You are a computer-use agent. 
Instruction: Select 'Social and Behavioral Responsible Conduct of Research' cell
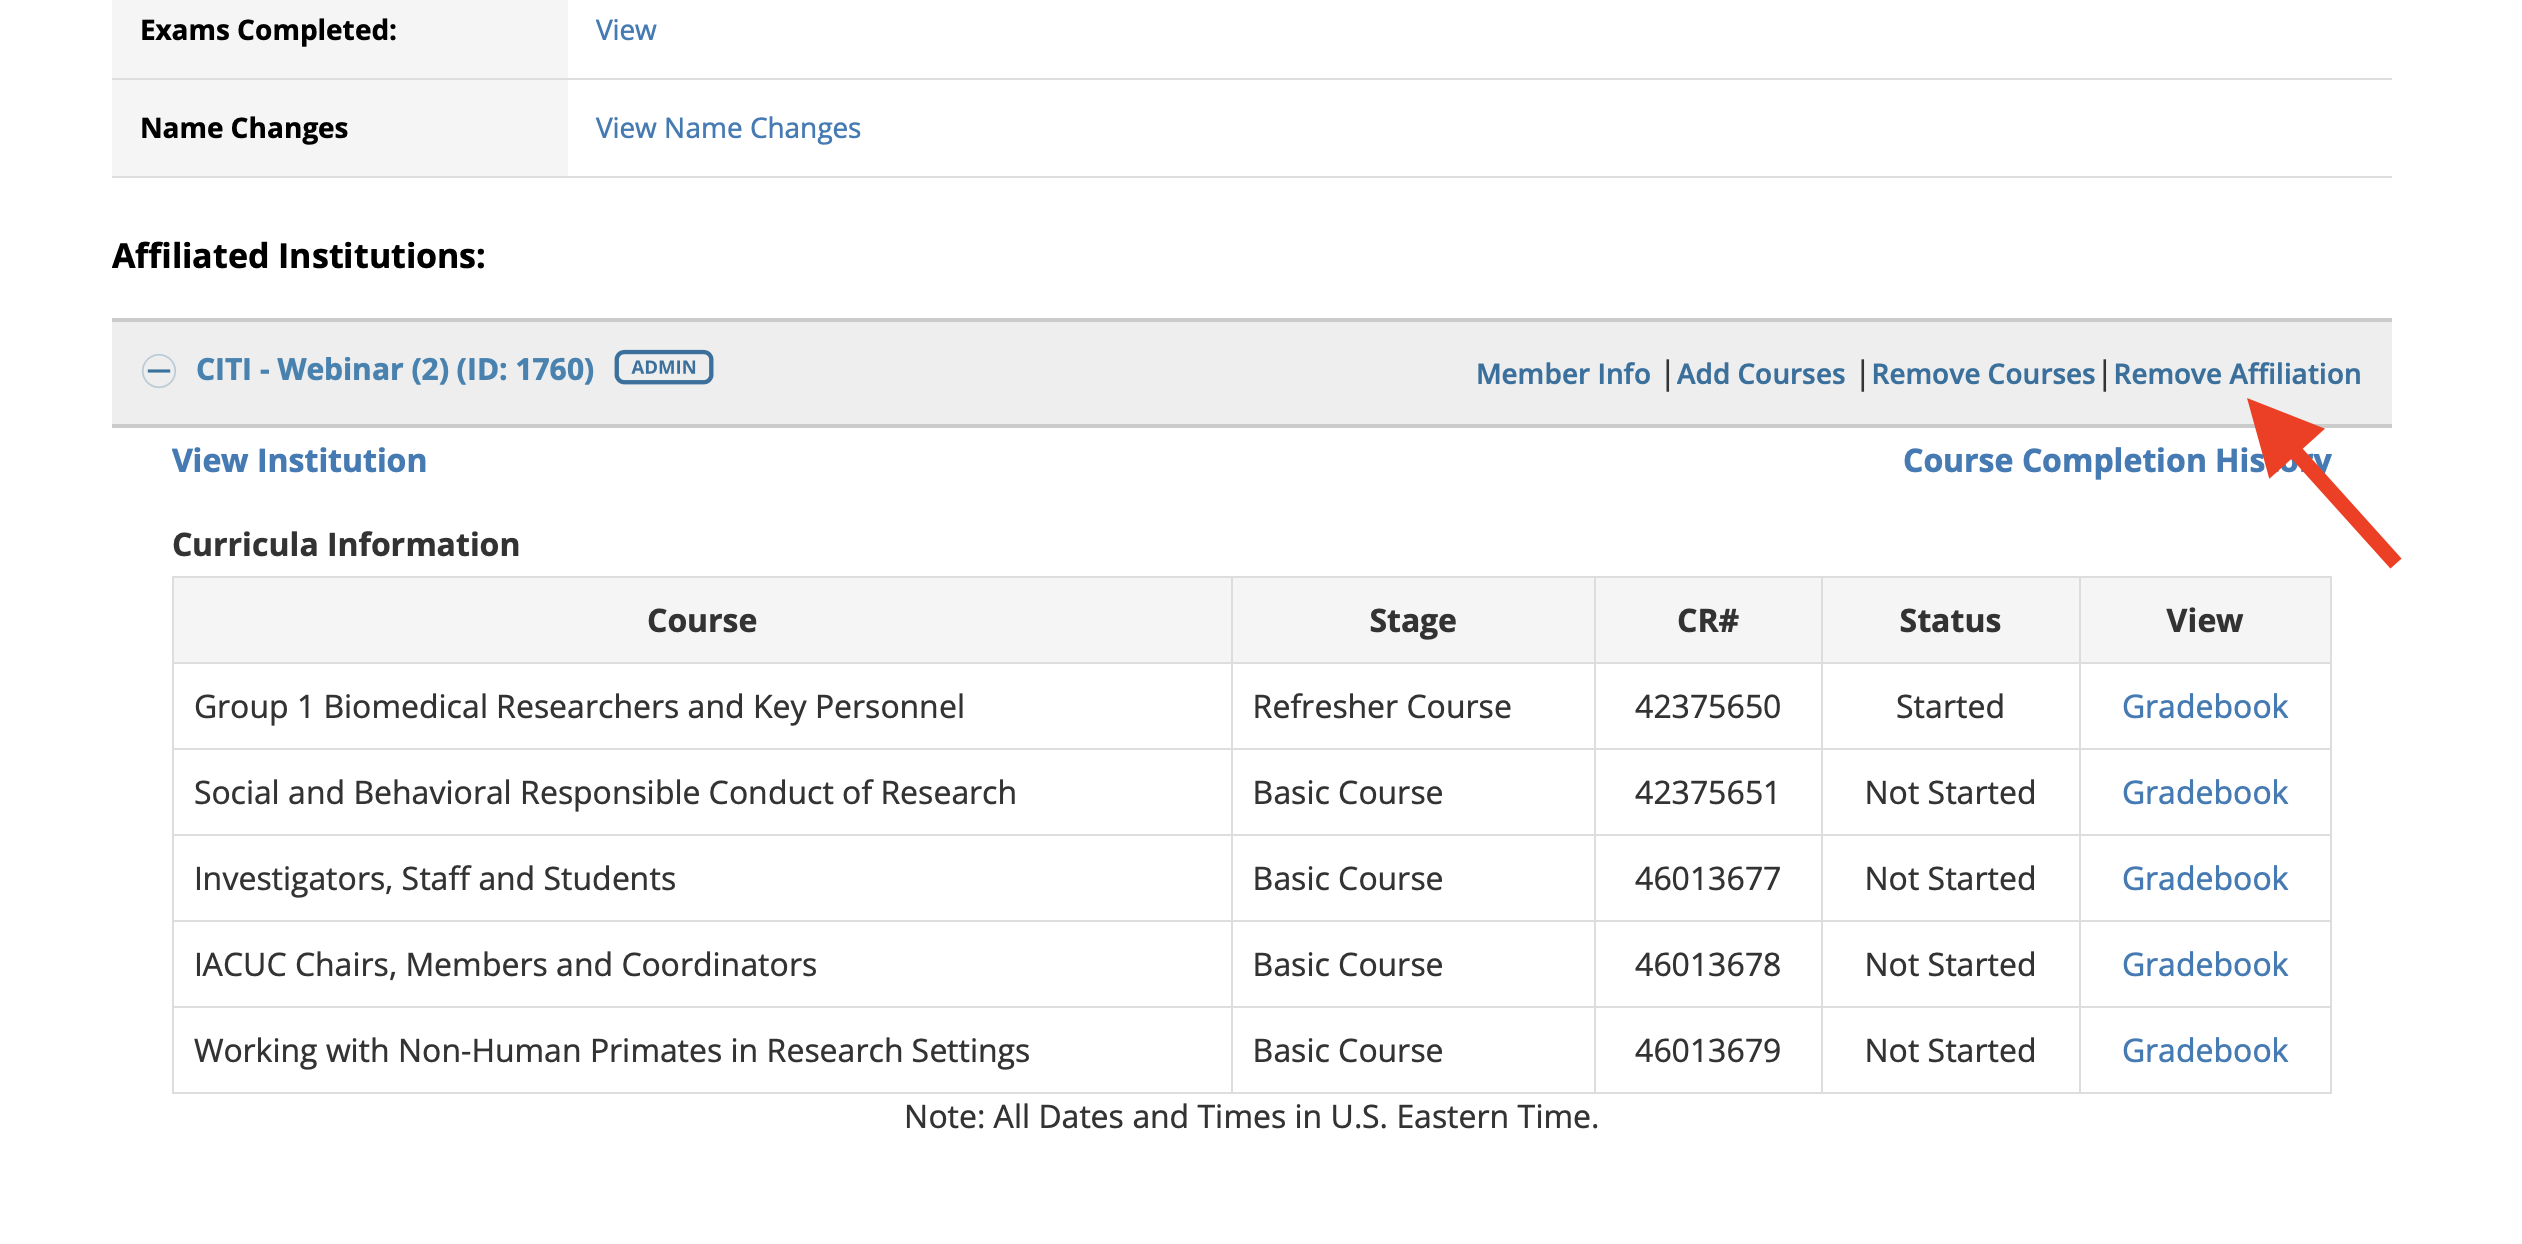(702, 792)
